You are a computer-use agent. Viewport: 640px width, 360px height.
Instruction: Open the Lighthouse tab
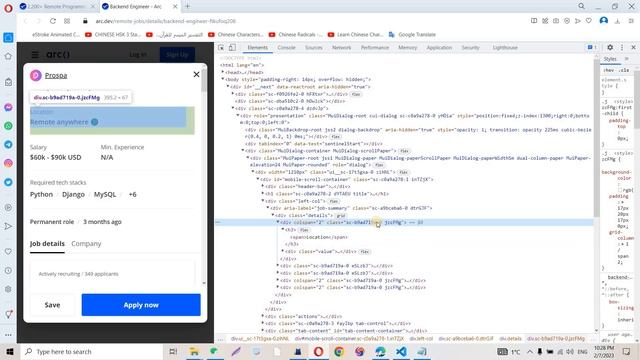[505, 47]
